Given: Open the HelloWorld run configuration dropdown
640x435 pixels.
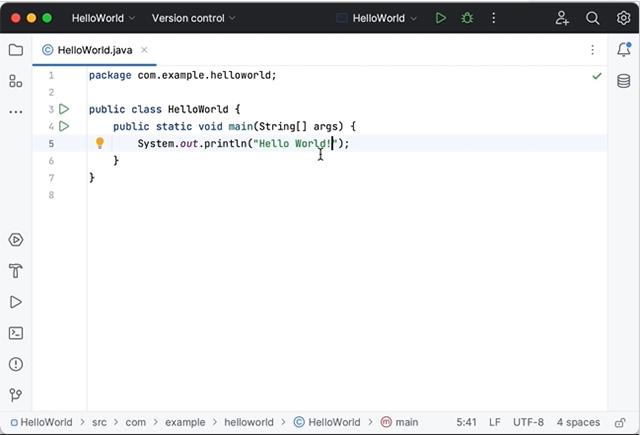Looking at the screenshot, I should point(377,18).
